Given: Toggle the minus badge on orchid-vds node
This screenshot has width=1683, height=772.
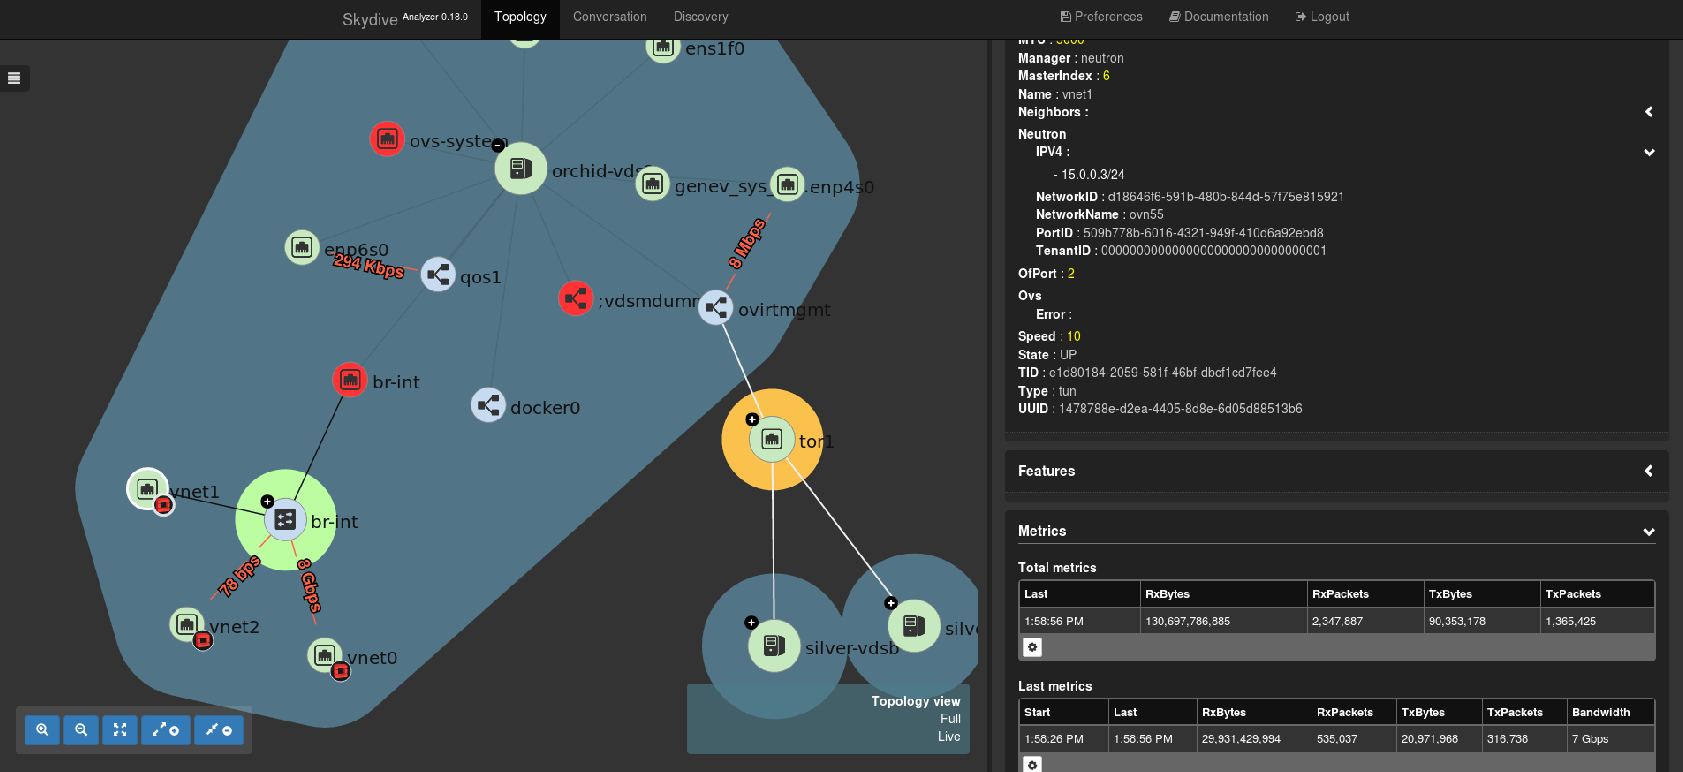Looking at the screenshot, I should 498,146.
